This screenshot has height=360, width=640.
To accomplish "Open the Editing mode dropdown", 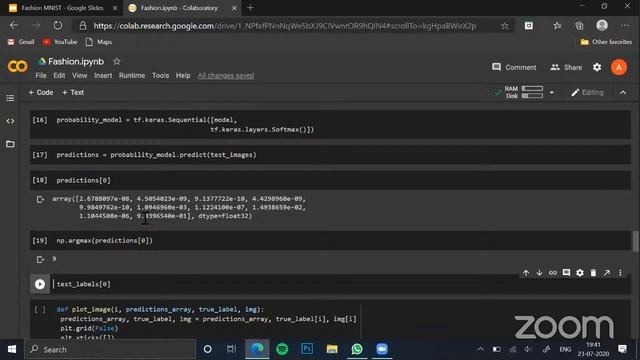I will pos(587,93).
